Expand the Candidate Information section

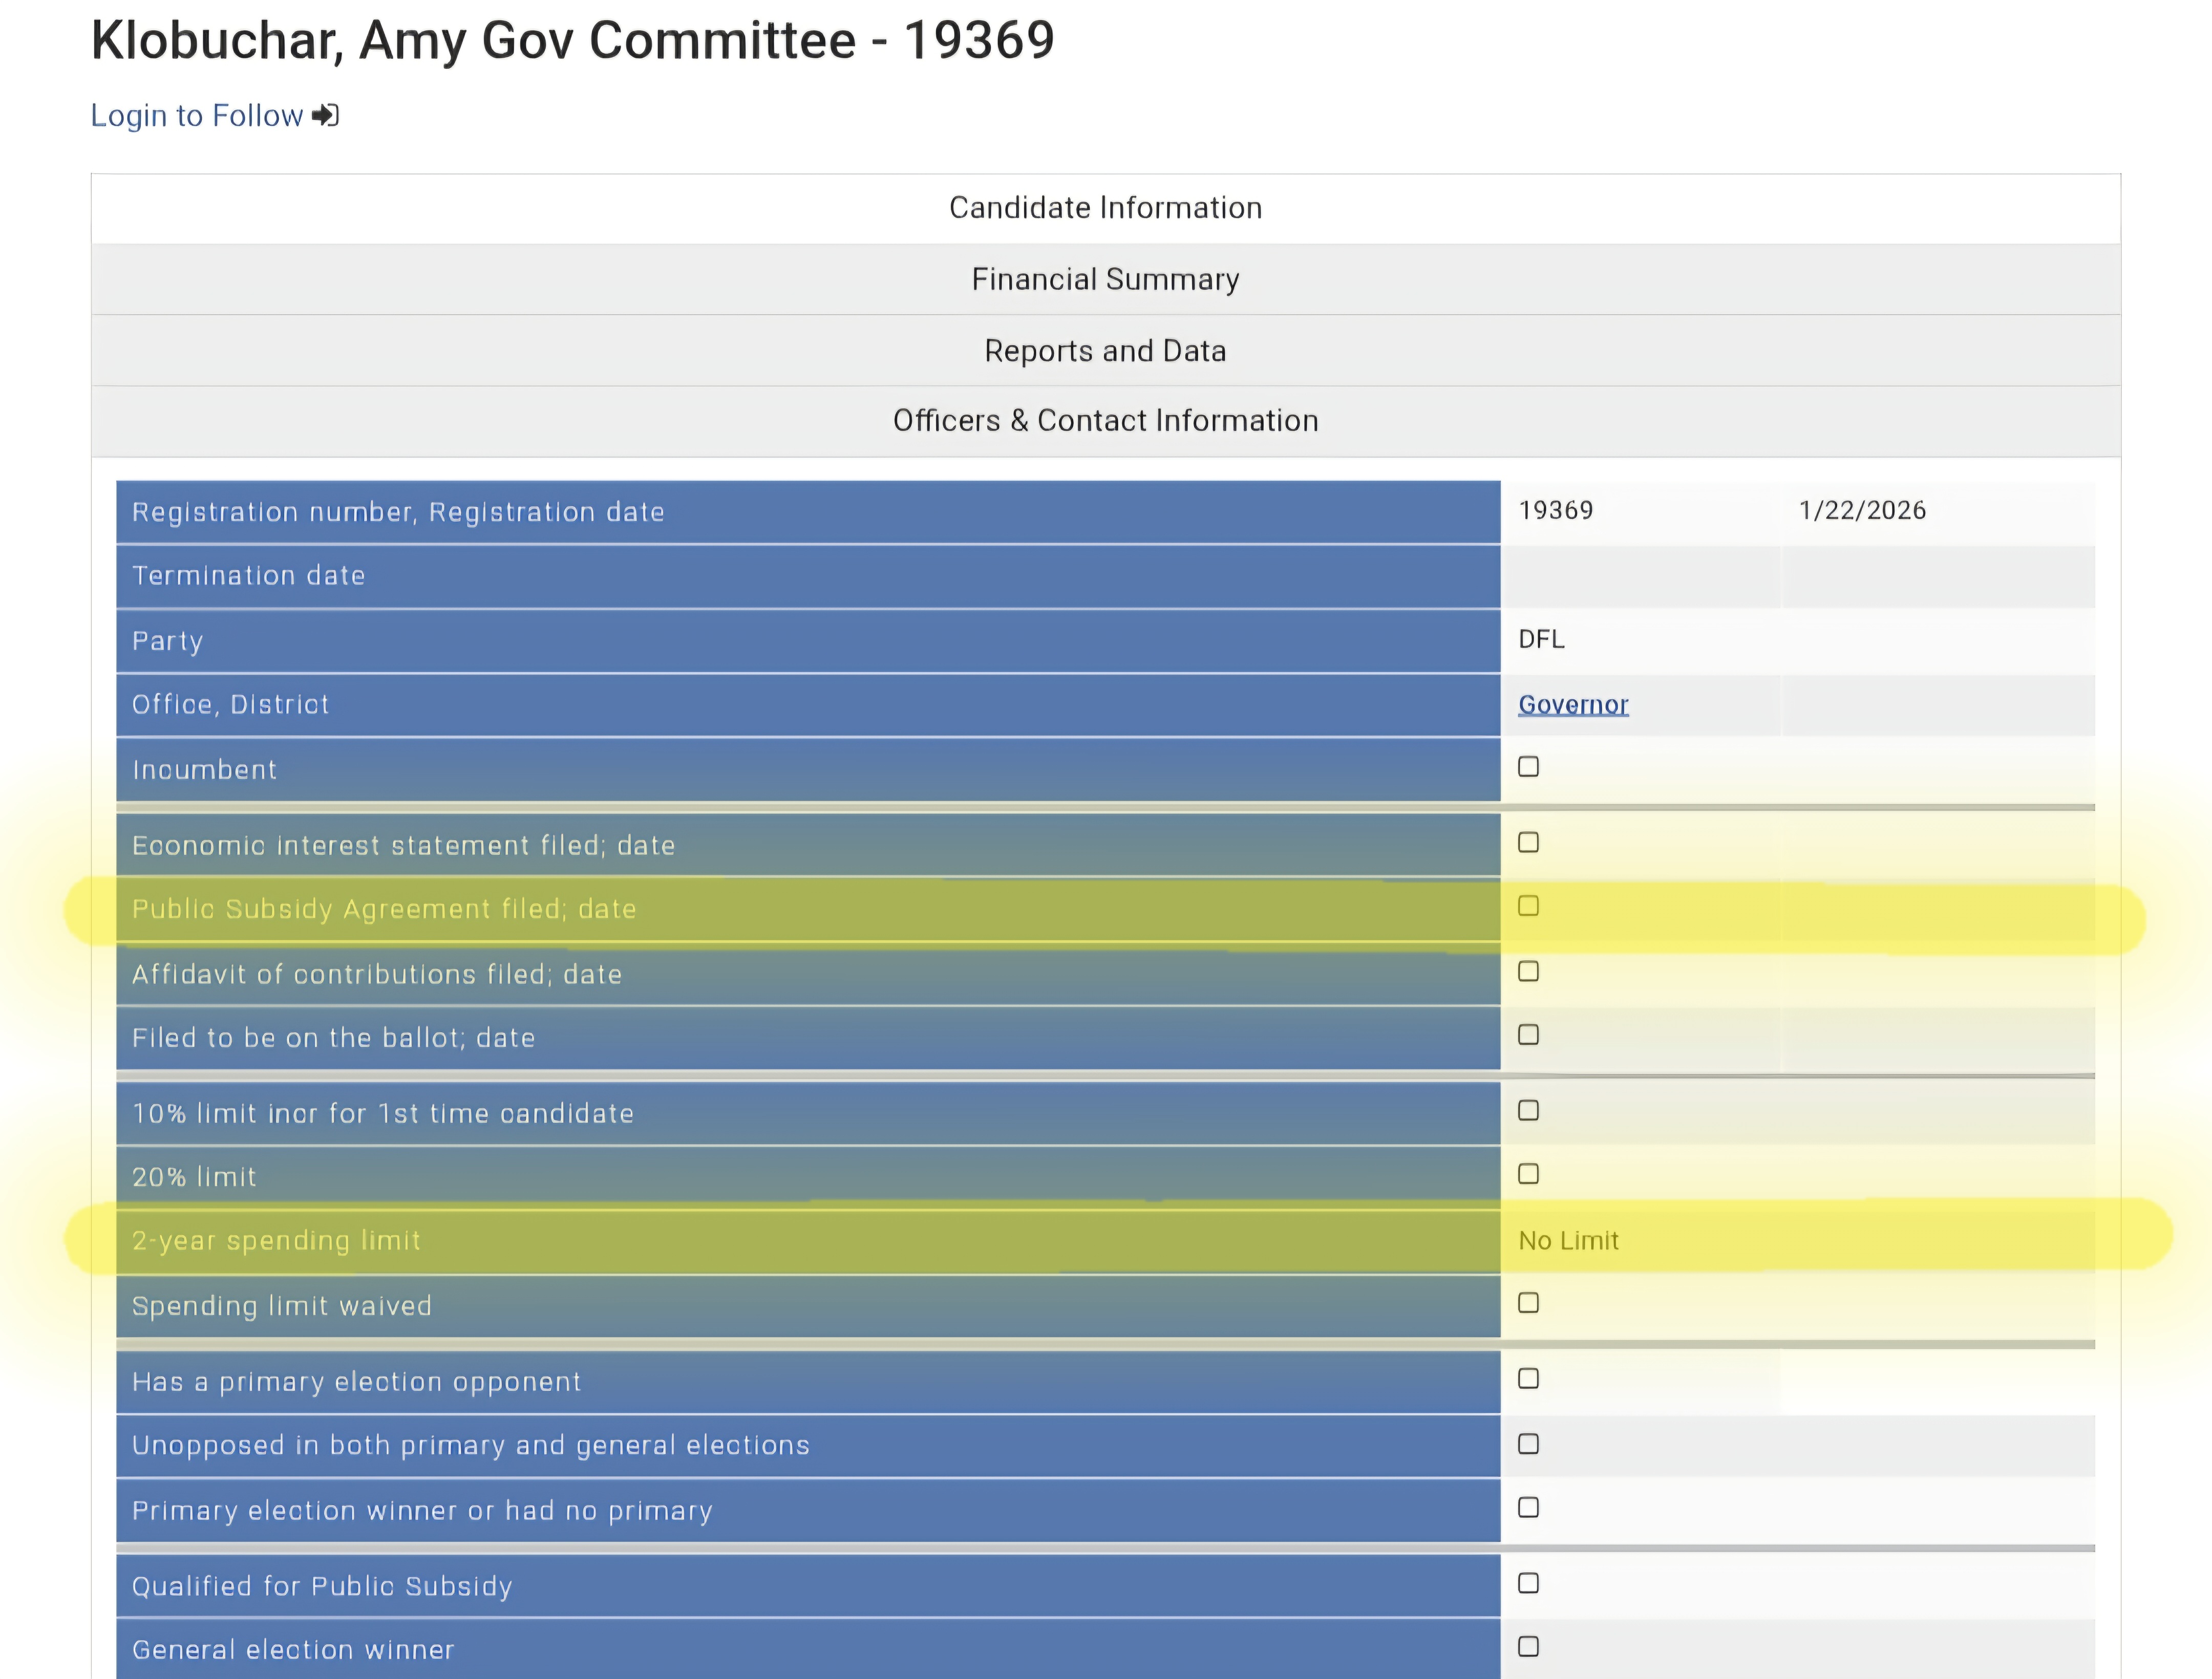point(1105,208)
